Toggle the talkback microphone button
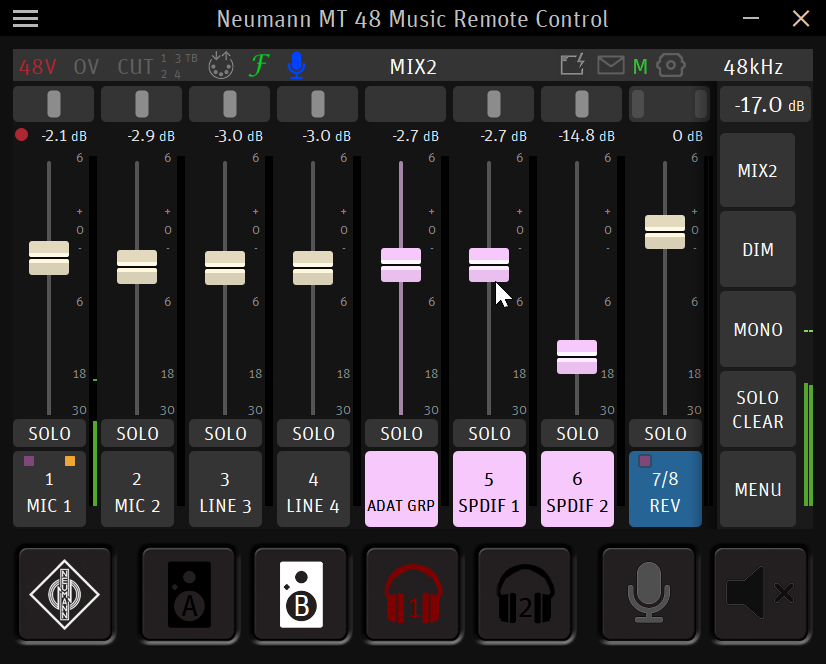Viewport: 826px width, 664px height. 648,594
